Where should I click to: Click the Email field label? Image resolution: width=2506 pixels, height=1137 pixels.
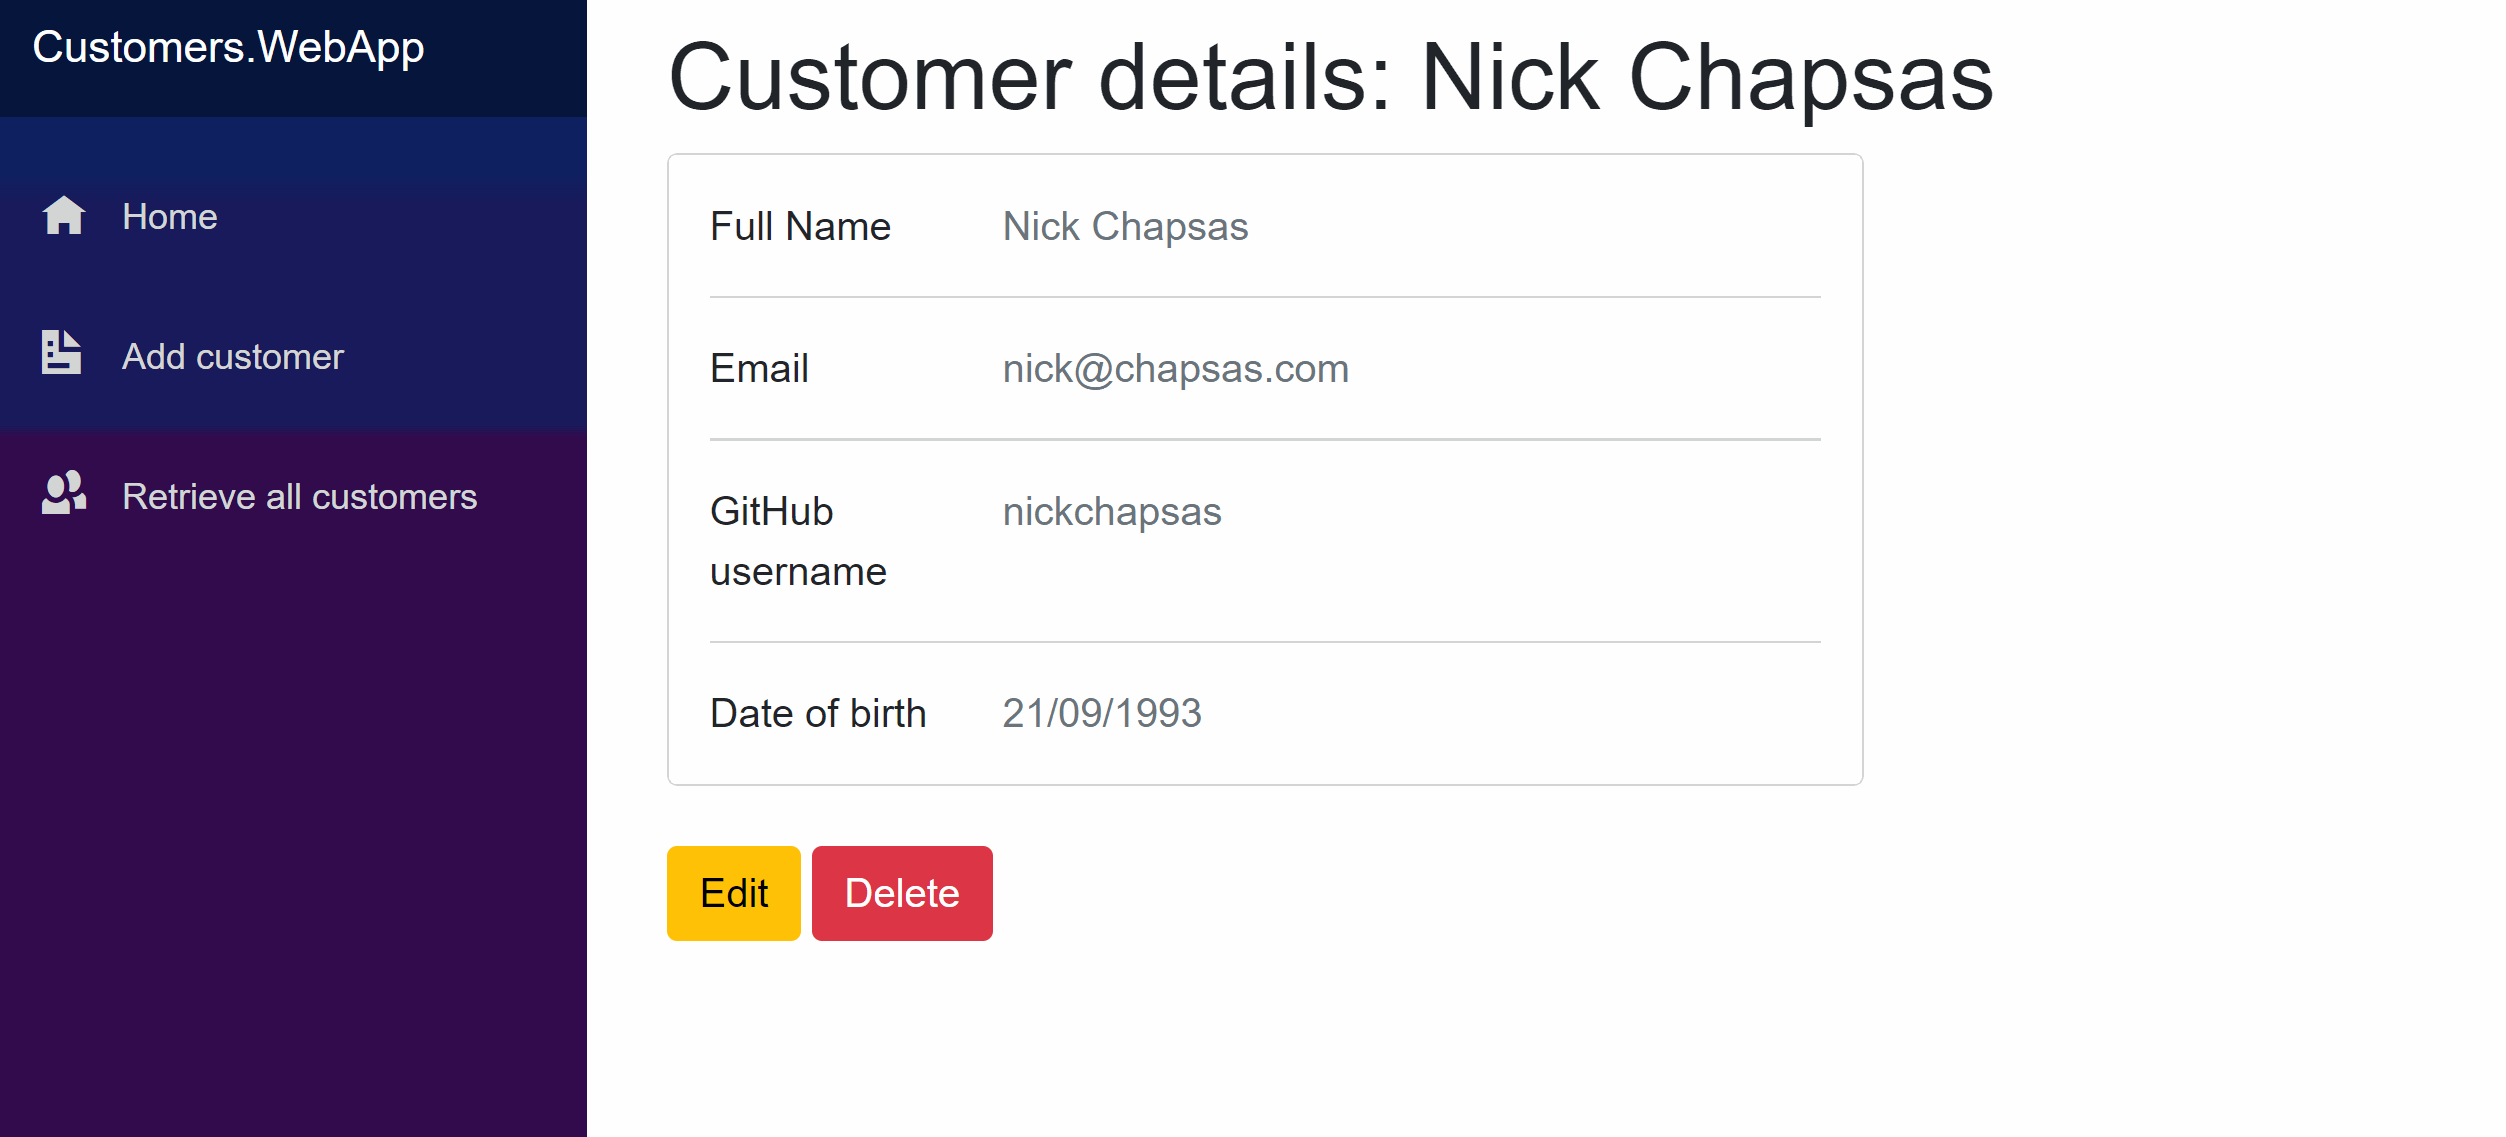tap(759, 369)
